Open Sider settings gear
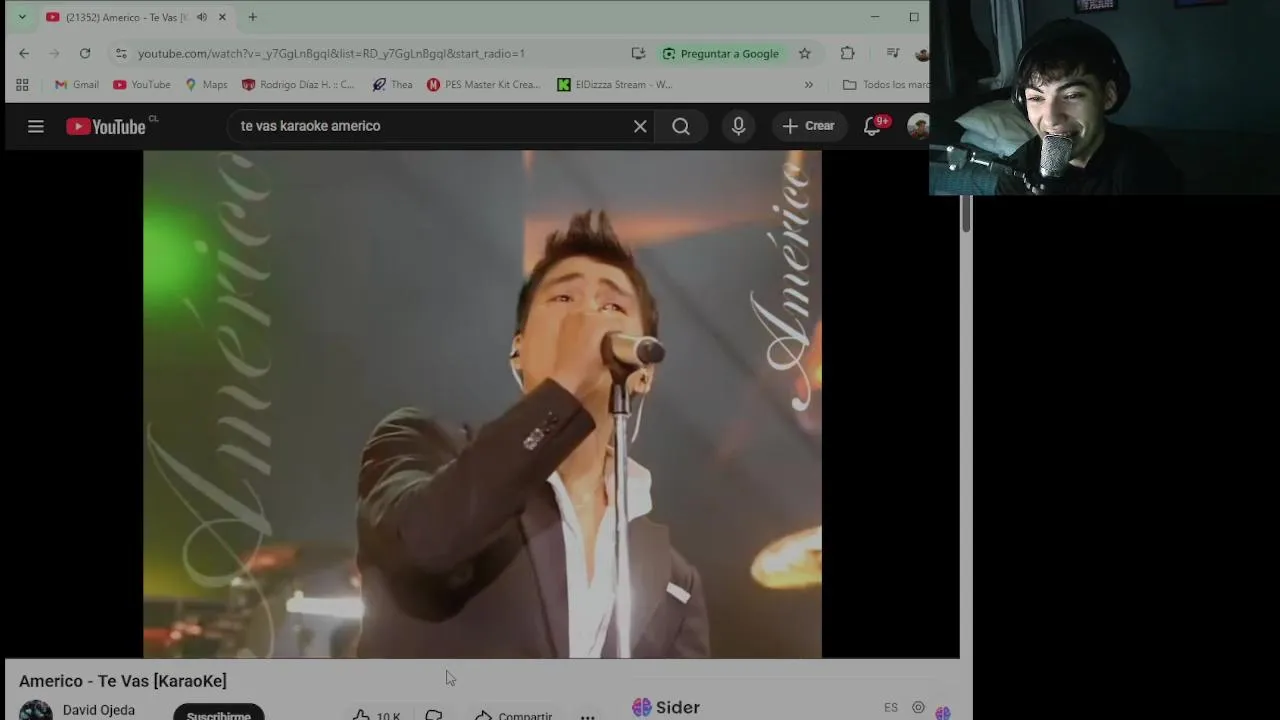1280x720 pixels. [x=918, y=707]
